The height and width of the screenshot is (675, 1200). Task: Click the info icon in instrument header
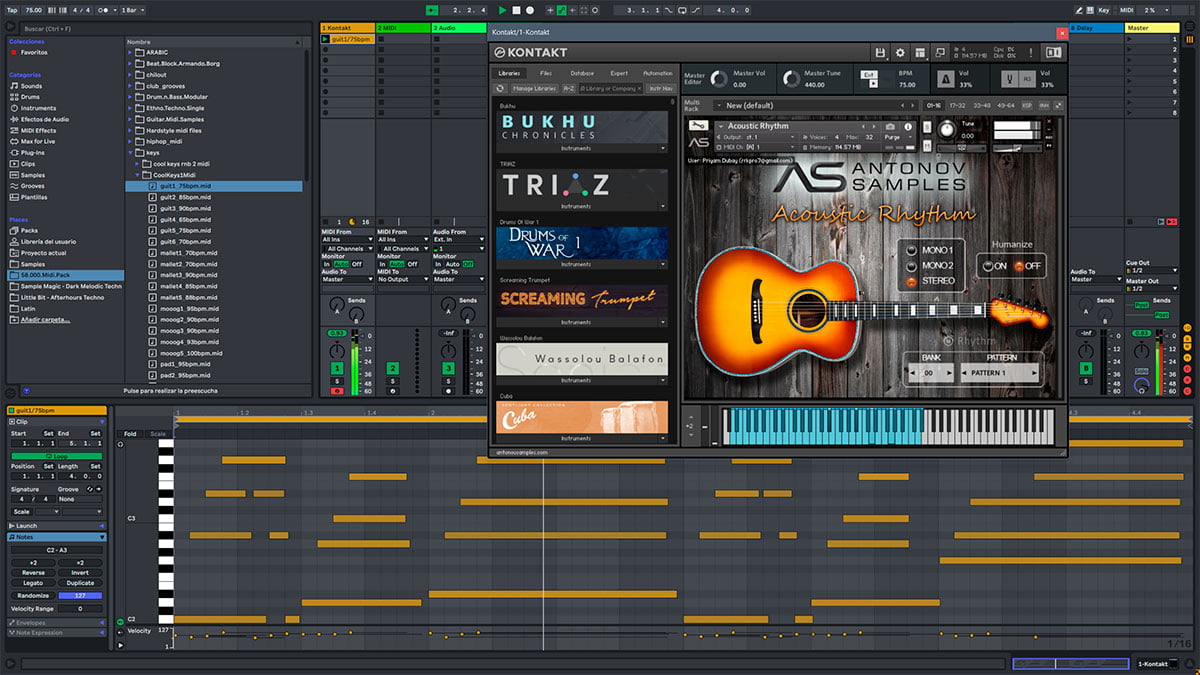point(906,126)
